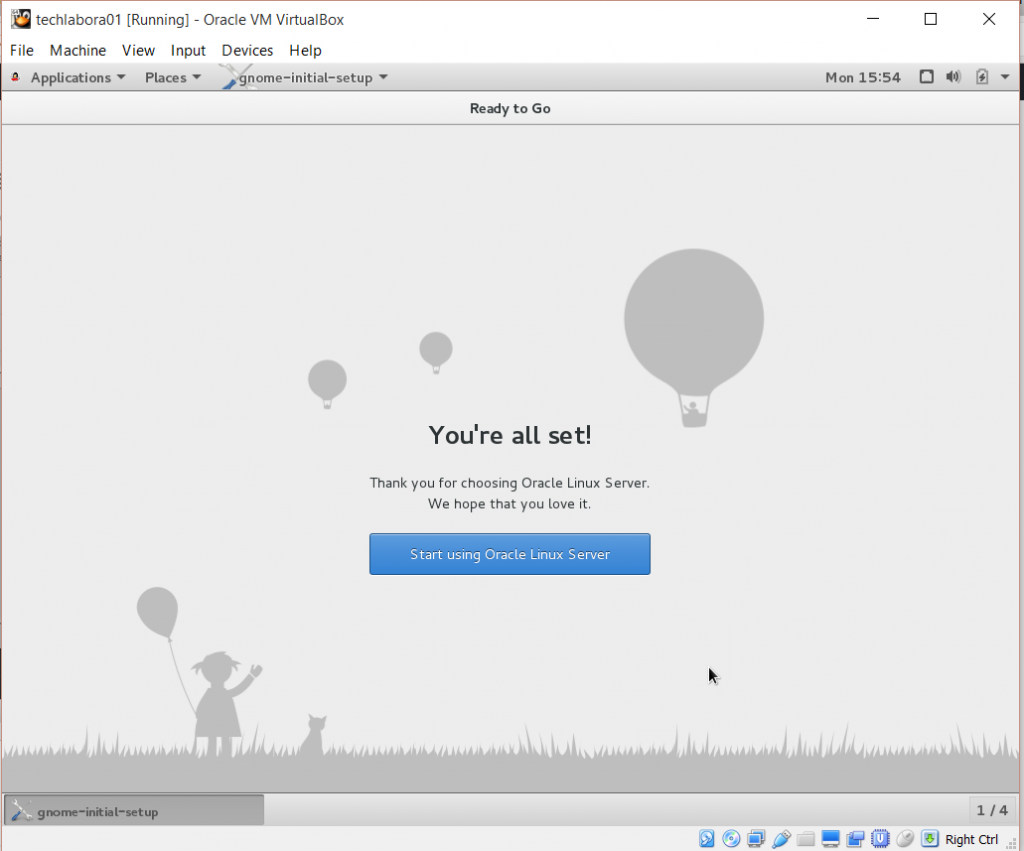The width and height of the screenshot is (1024, 851).
Task: Open the Input menu
Action: click(x=188, y=50)
